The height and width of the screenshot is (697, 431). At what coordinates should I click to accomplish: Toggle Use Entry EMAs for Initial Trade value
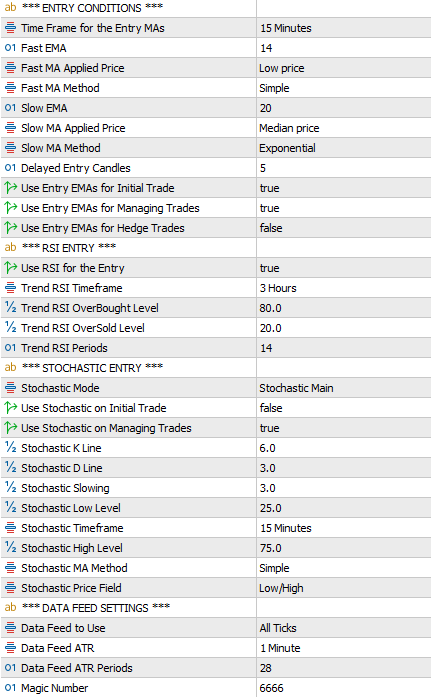pyautogui.click(x=343, y=188)
